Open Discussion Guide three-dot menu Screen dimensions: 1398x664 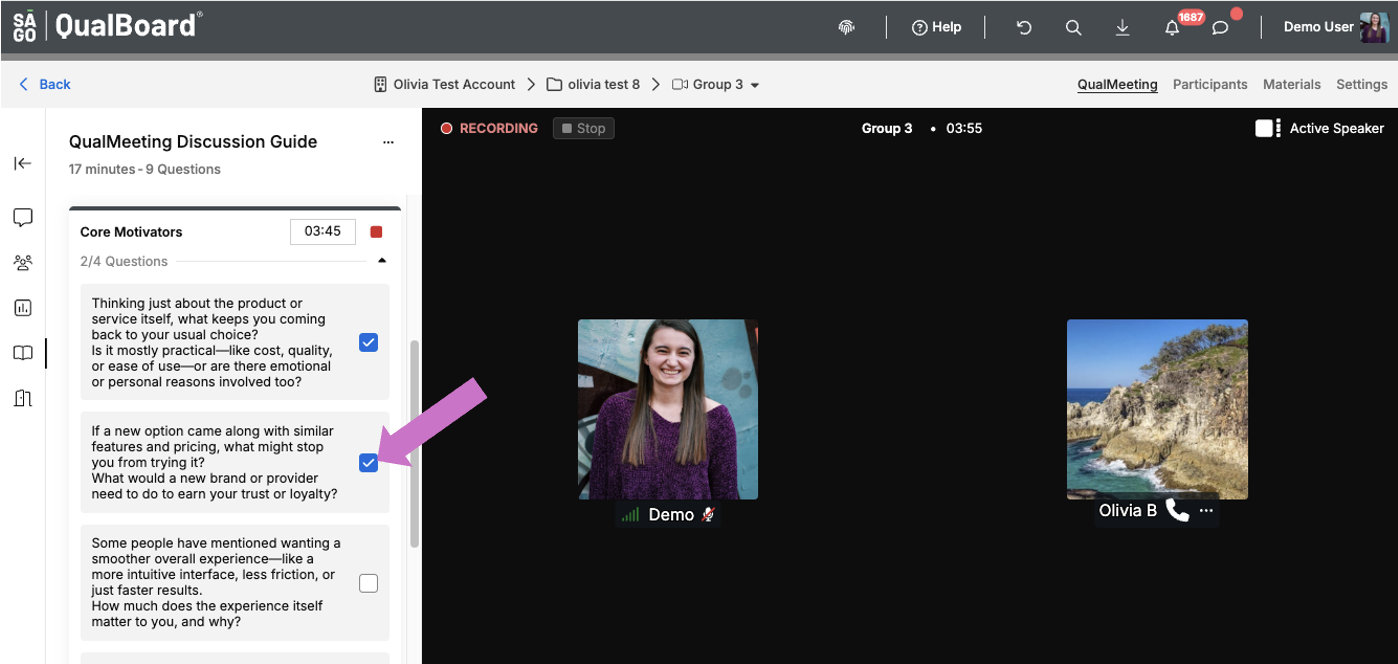tap(388, 142)
